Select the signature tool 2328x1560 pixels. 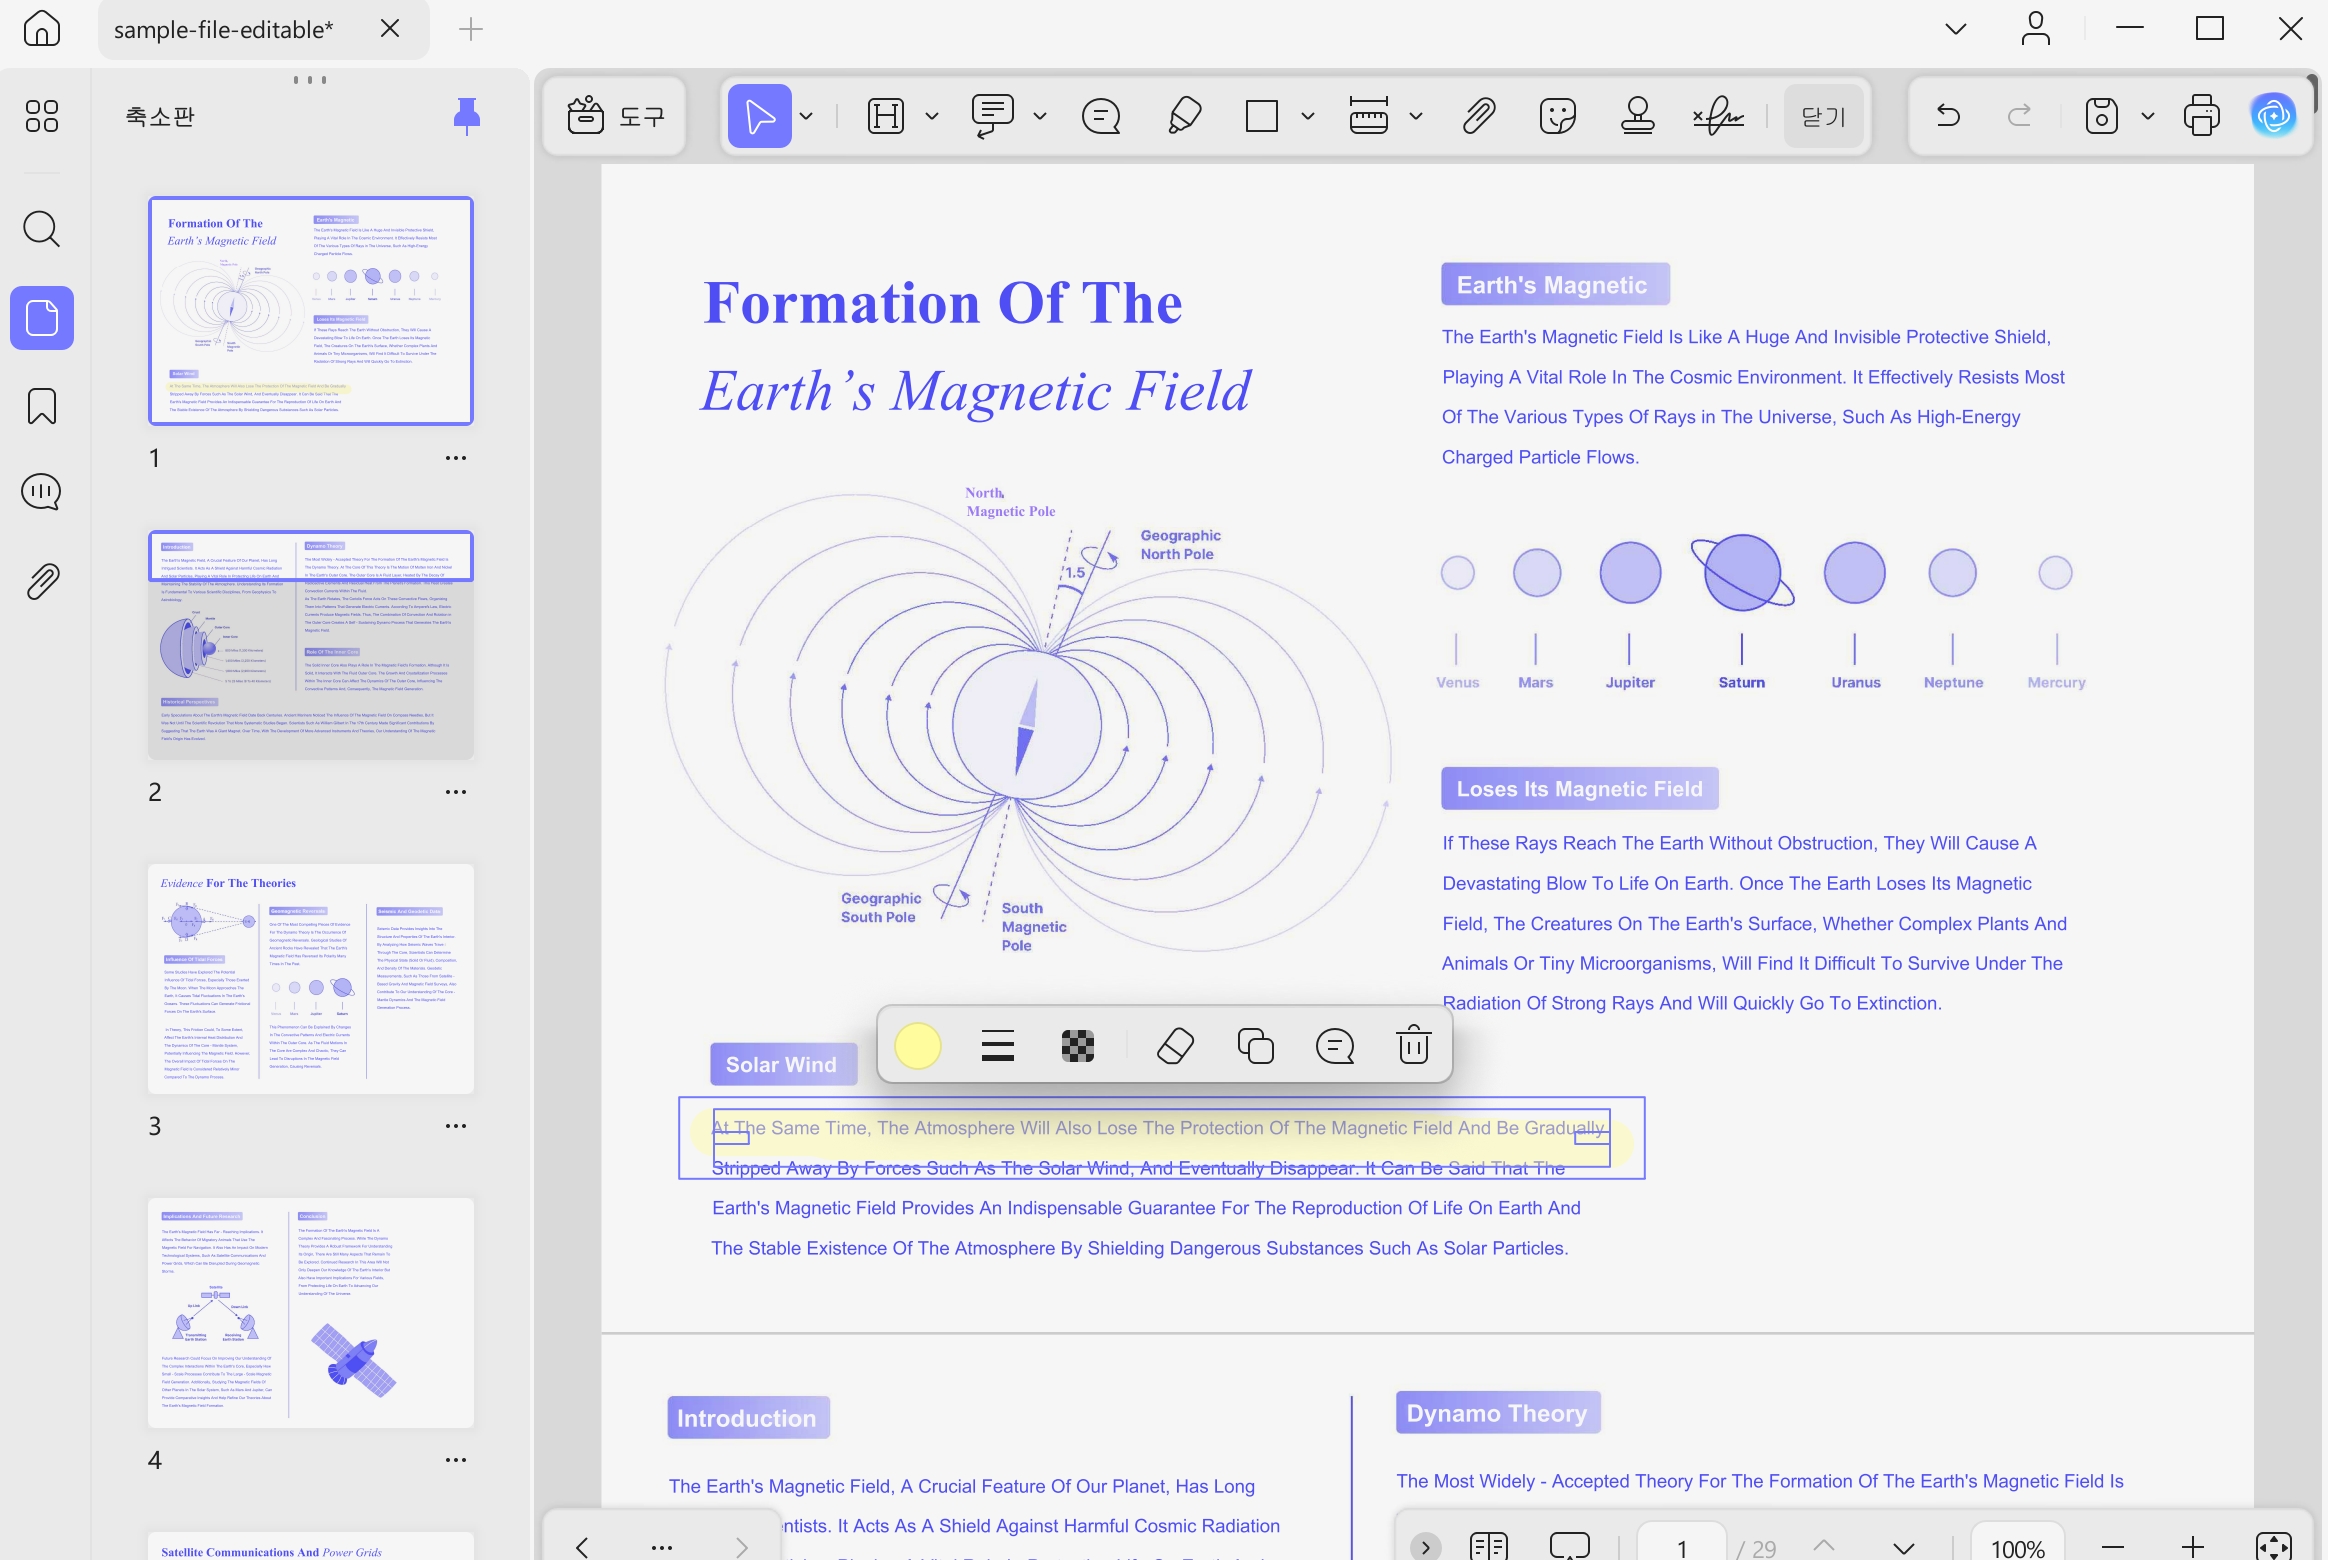[1718, 116]
